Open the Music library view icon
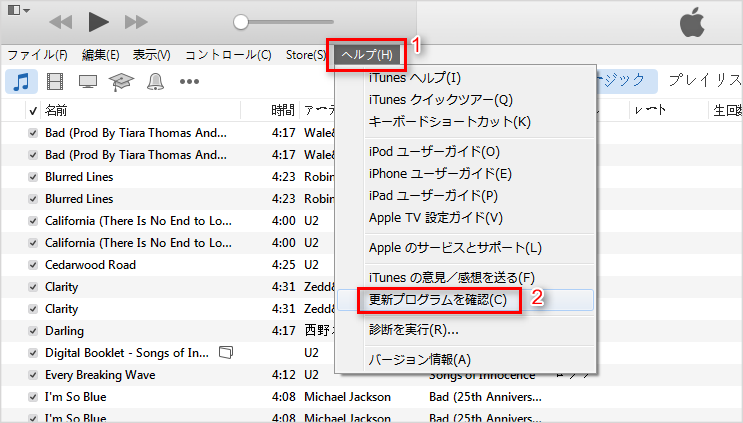This screenshot has height=423, width=743. [x=21, y=81]
